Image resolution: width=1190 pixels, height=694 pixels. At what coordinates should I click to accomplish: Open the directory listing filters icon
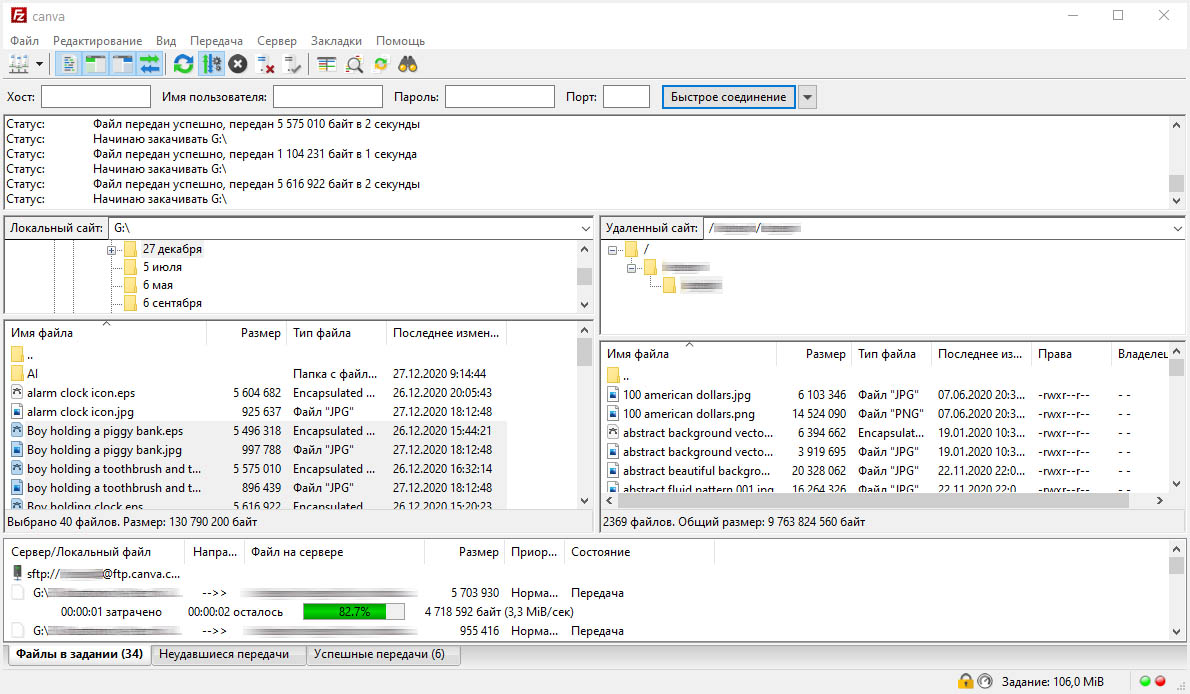(x=326, y=64)
